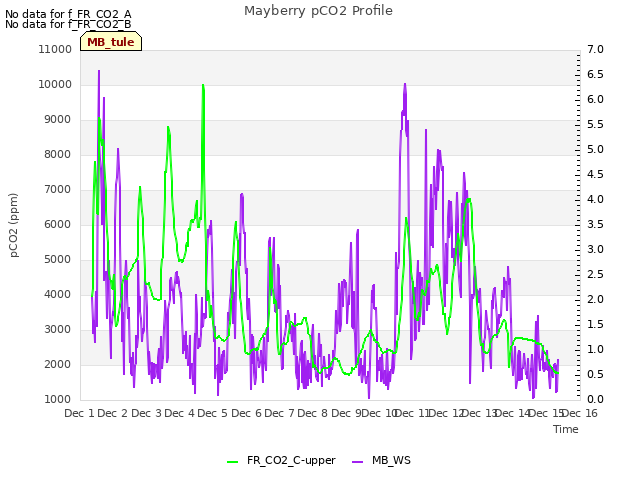Click the 4000 y-axis tick label
Image resolution: width=640 pixels, height=480 pixels.
(58, 295)
